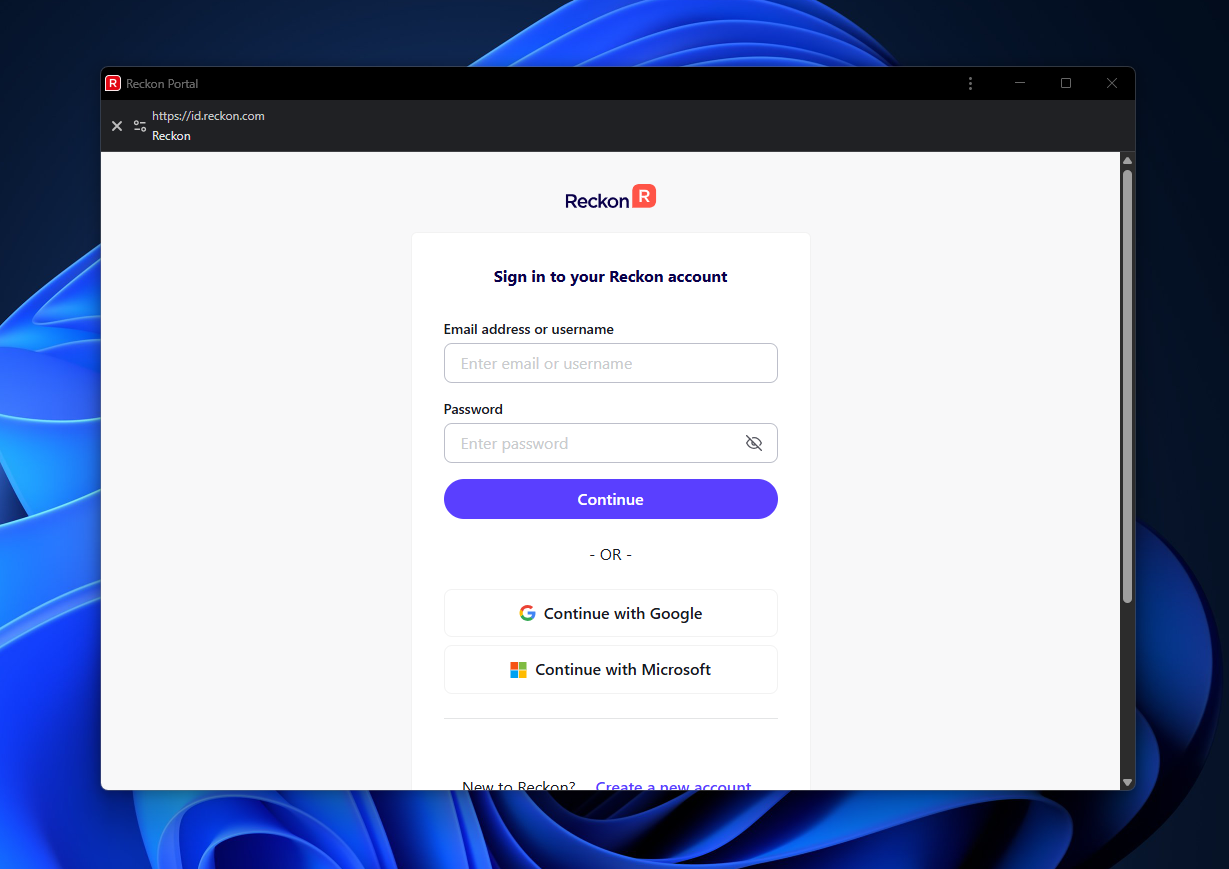
Task: Click the Reckon logo at top of page
Action: click(x=610, y=198)
